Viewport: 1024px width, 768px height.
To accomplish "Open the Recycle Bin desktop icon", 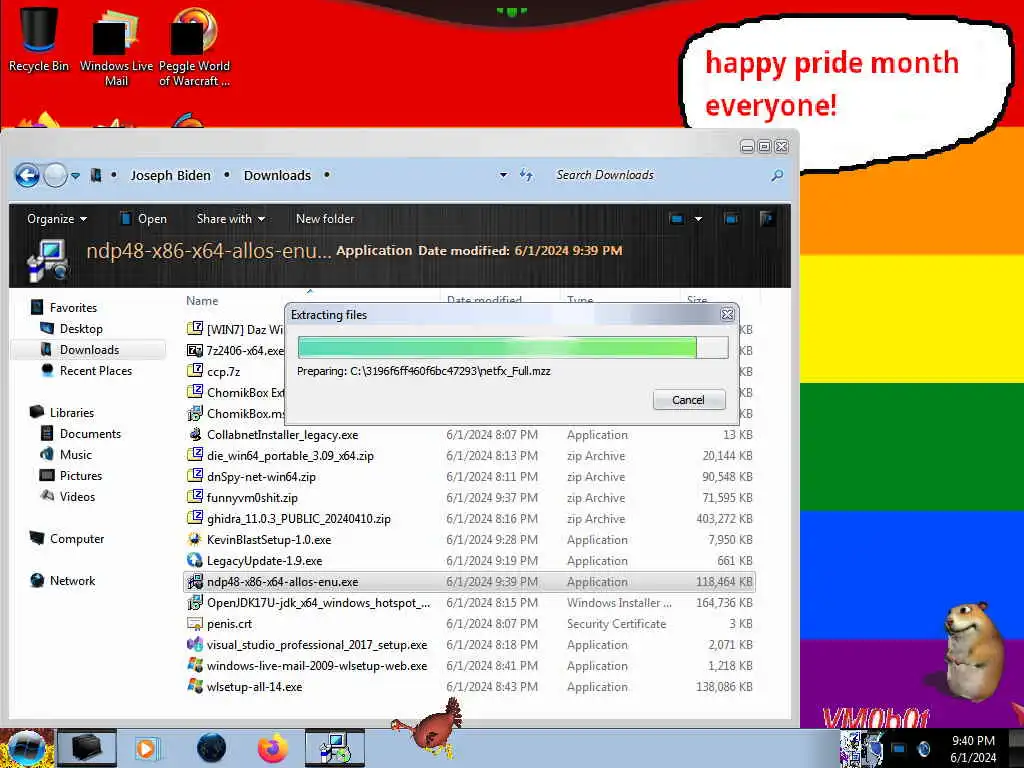I will tap(39, 39).
